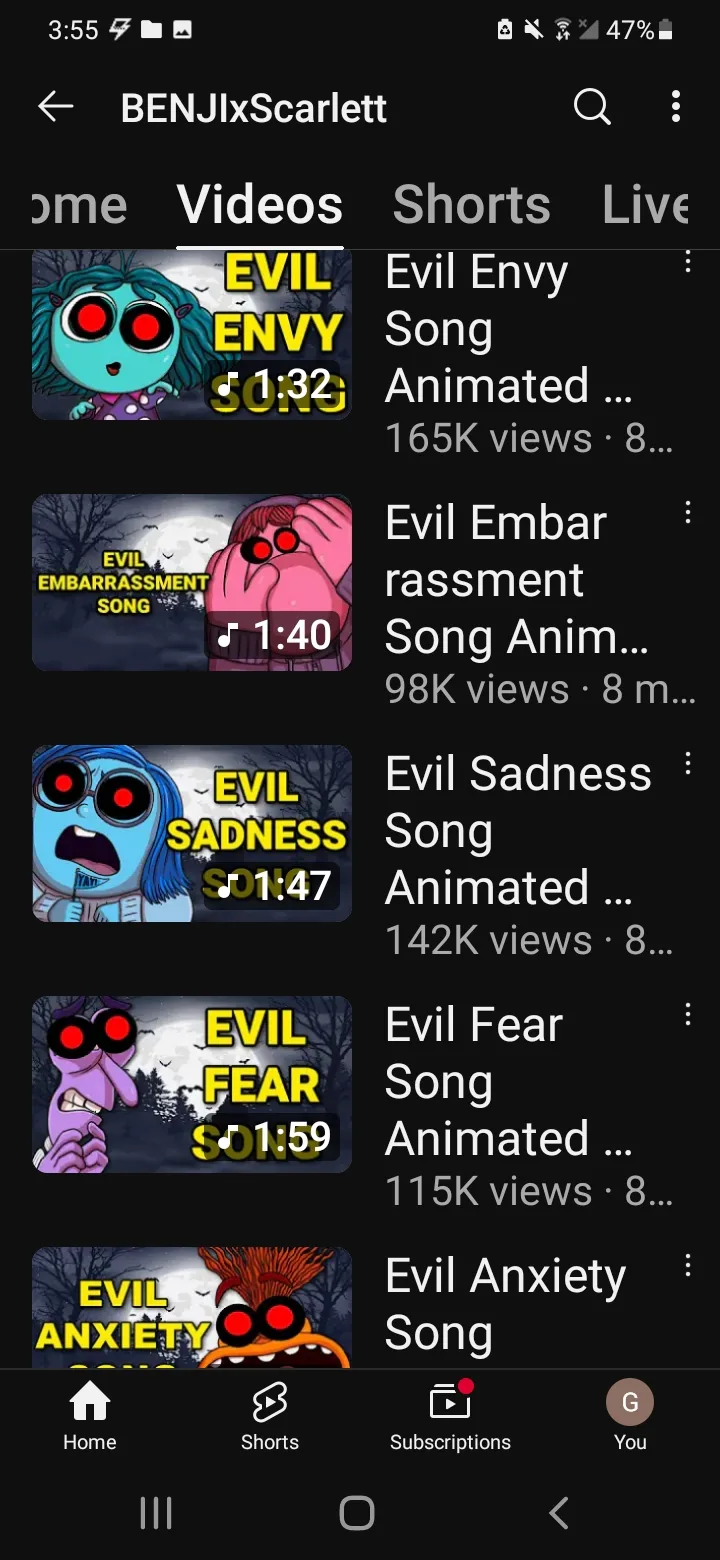Open options for Evil Anxiety Song video
The width and height of the screenshot is (720, 1560).
tap(687, 1266)
